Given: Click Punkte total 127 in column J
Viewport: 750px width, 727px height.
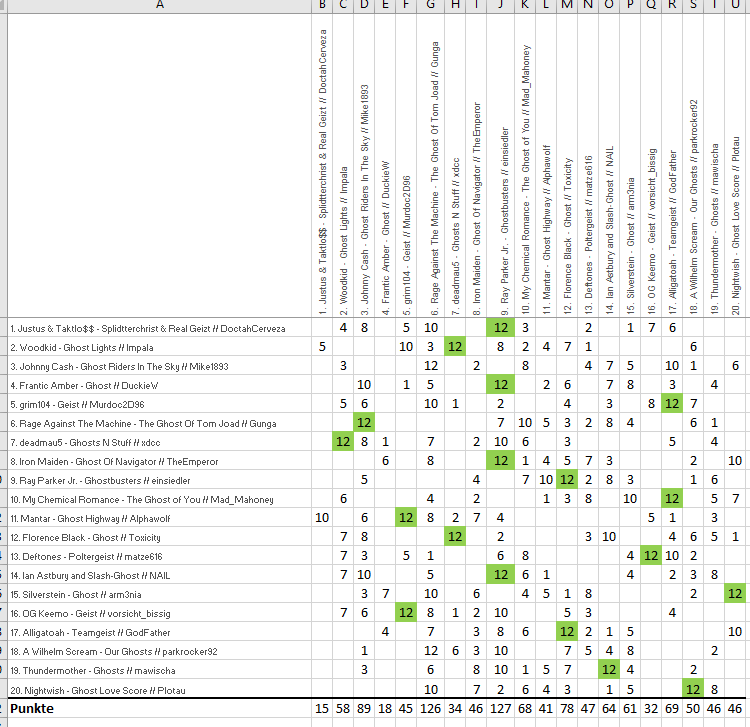Looking at the screenshot, I should point(500,708).
